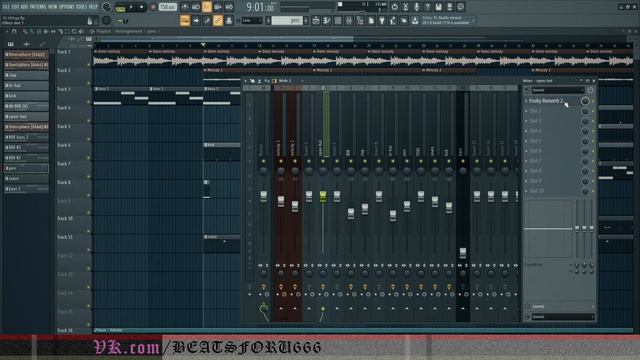Image resolution: width=640 pixels, height=360 pixels.
Task: Click the open-hat mixer track volume fader
Action: click(323, 196)
